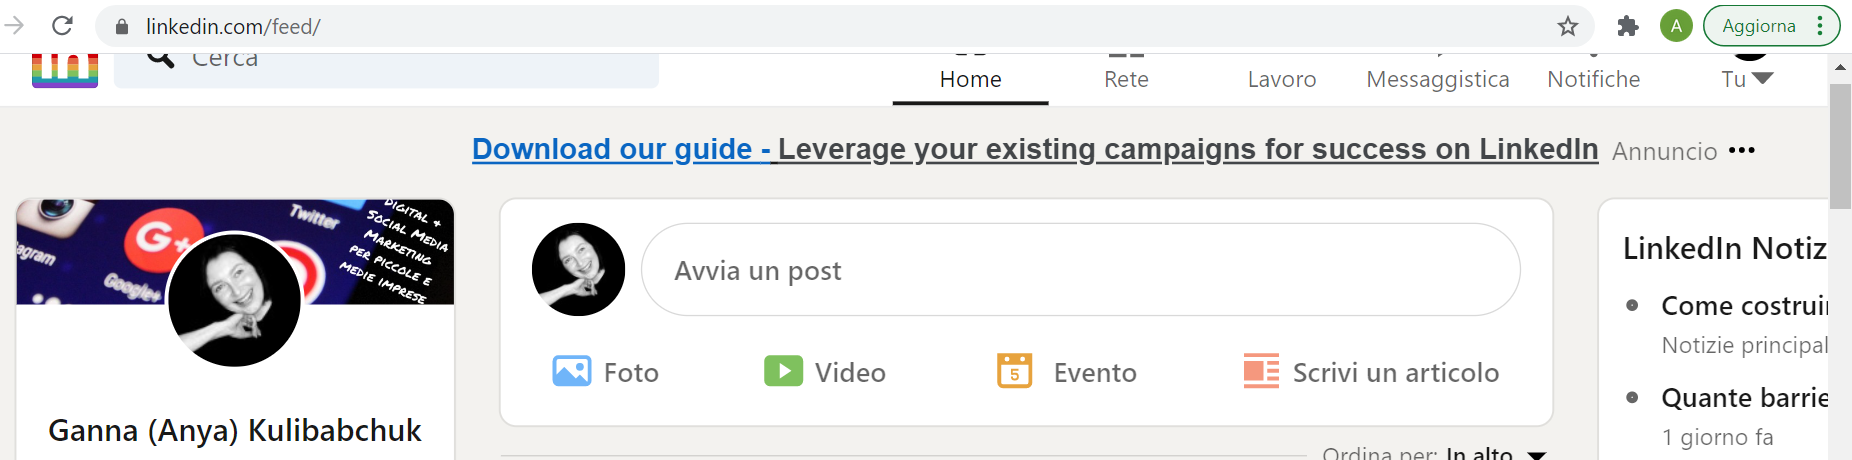Open the browser extensions puzzle icon
The image size is (1852, 460).
click(1628, 27)
